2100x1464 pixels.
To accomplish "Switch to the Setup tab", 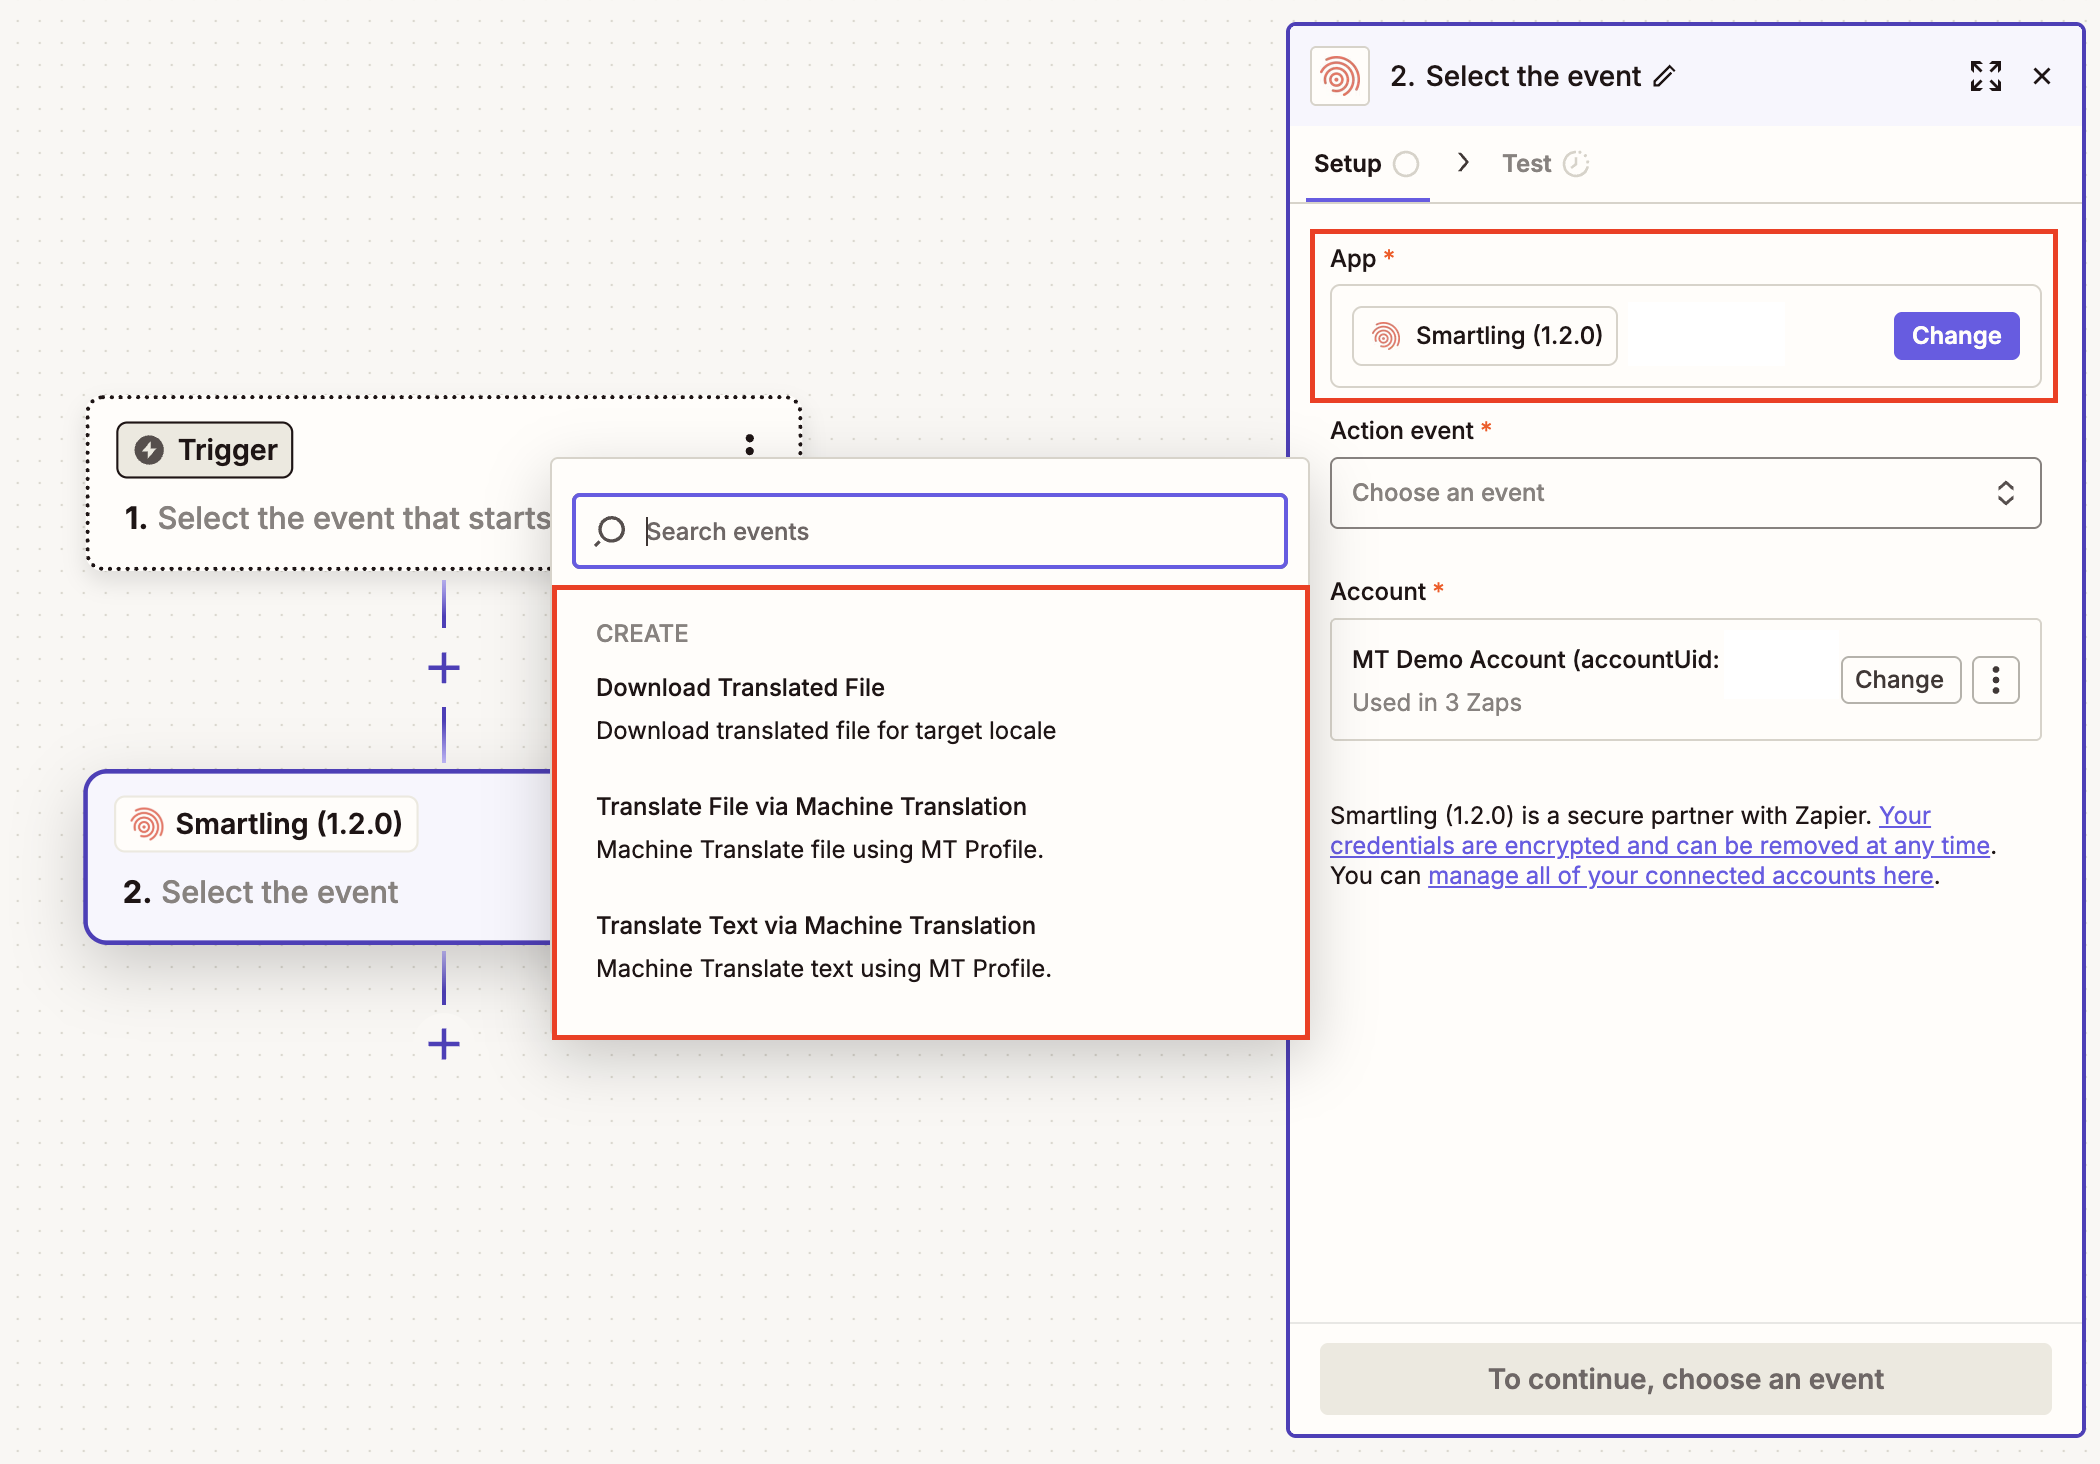I will (1348, 164).
